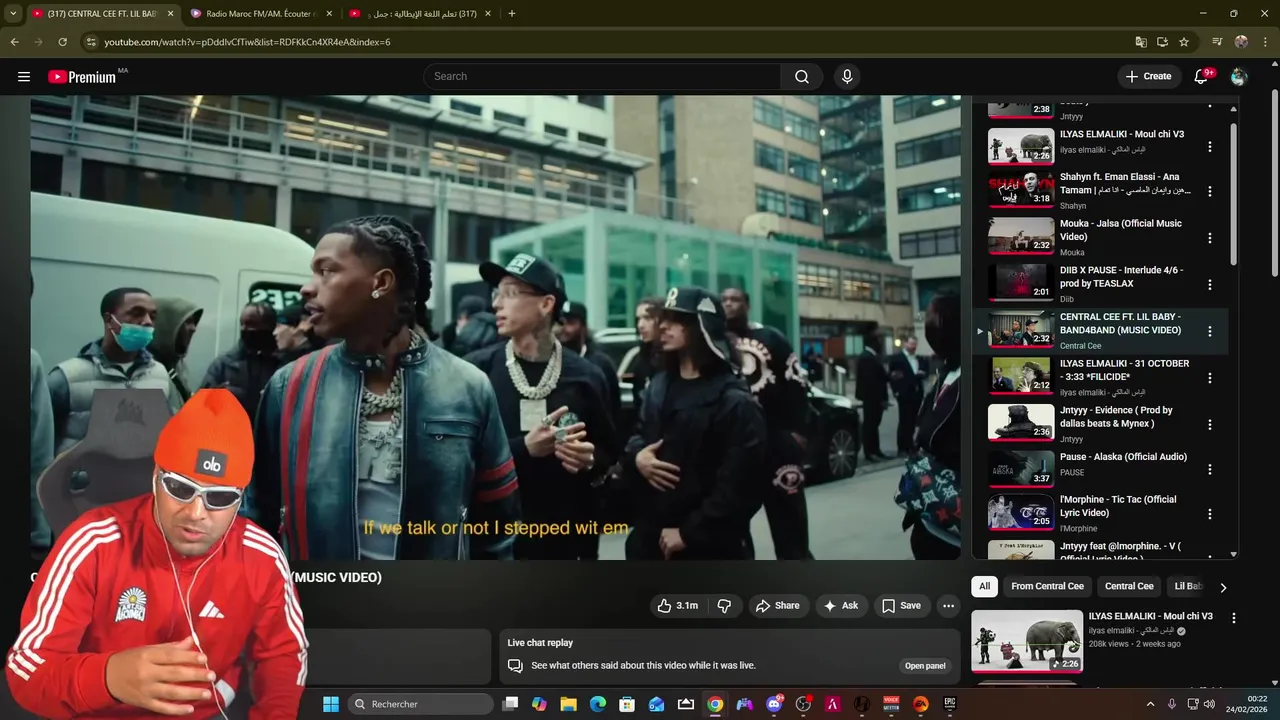Play Pause - Alaska thumbnail in playlist
This screenshot has height=720, width=1280.
tap(1021, 468)
